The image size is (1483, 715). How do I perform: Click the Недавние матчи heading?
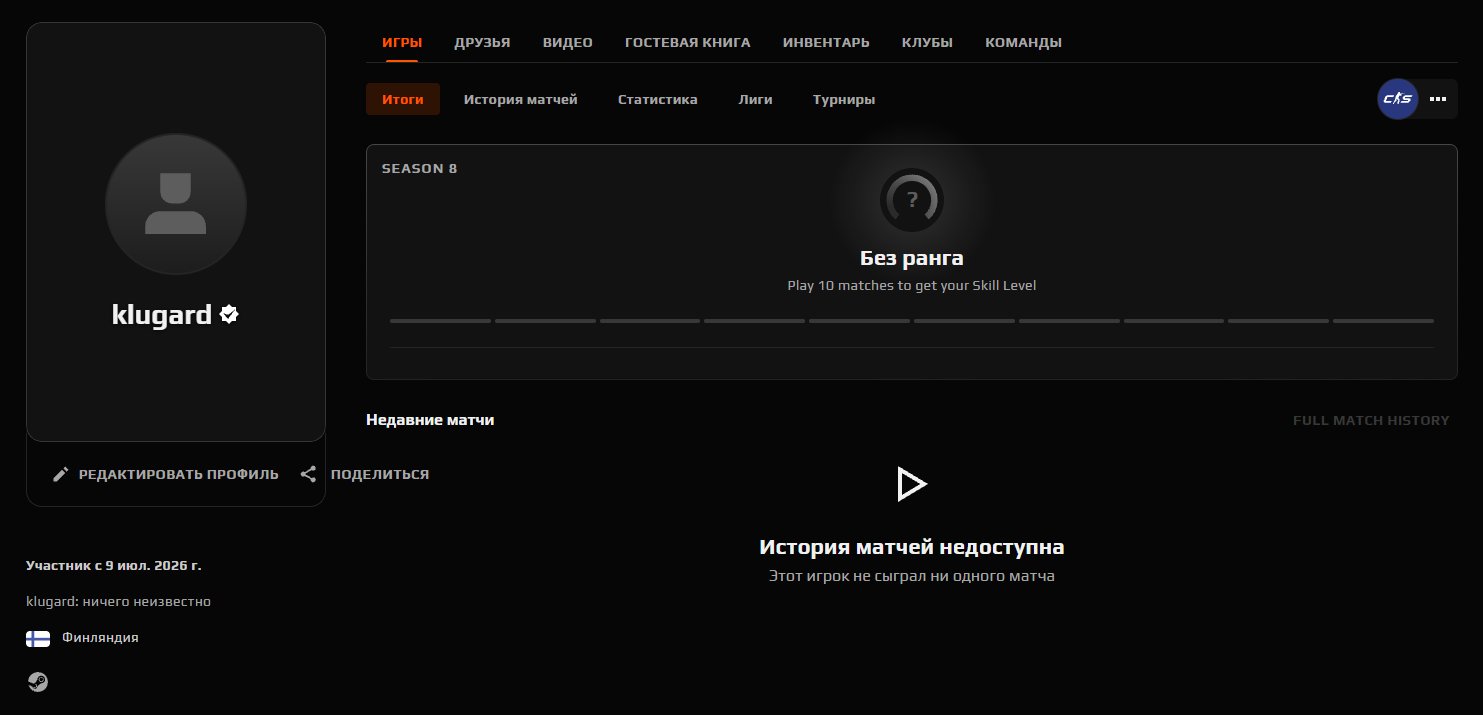tap(430, 420)
